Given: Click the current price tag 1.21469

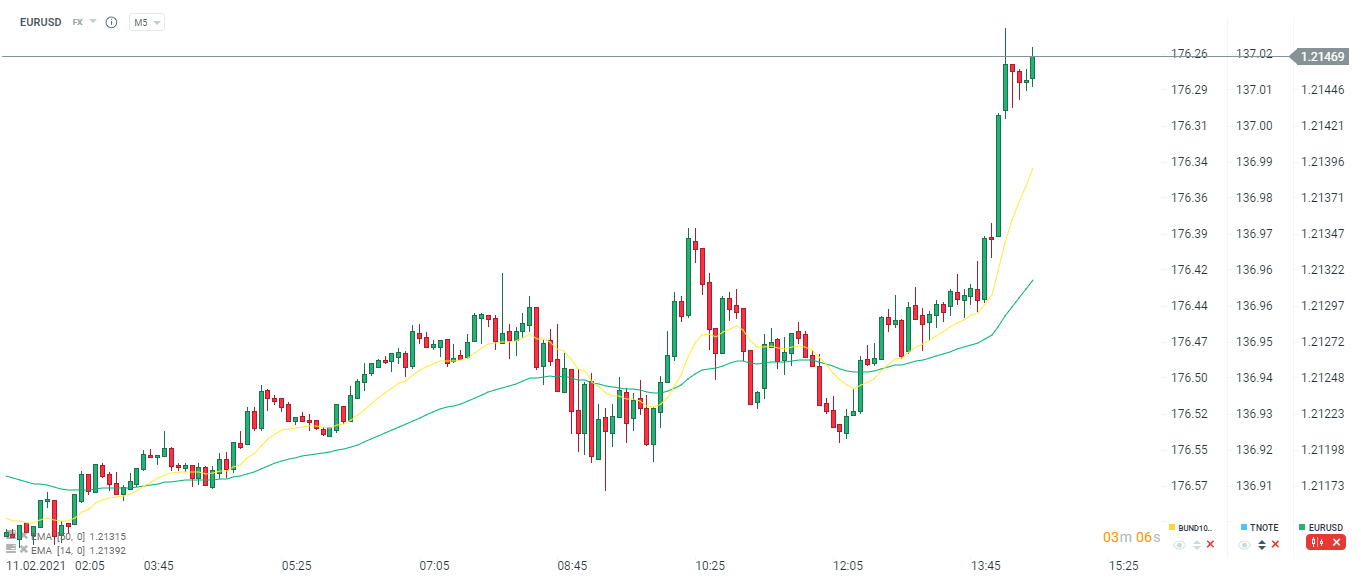Looking at the screenshot, I should [1322, 57].
